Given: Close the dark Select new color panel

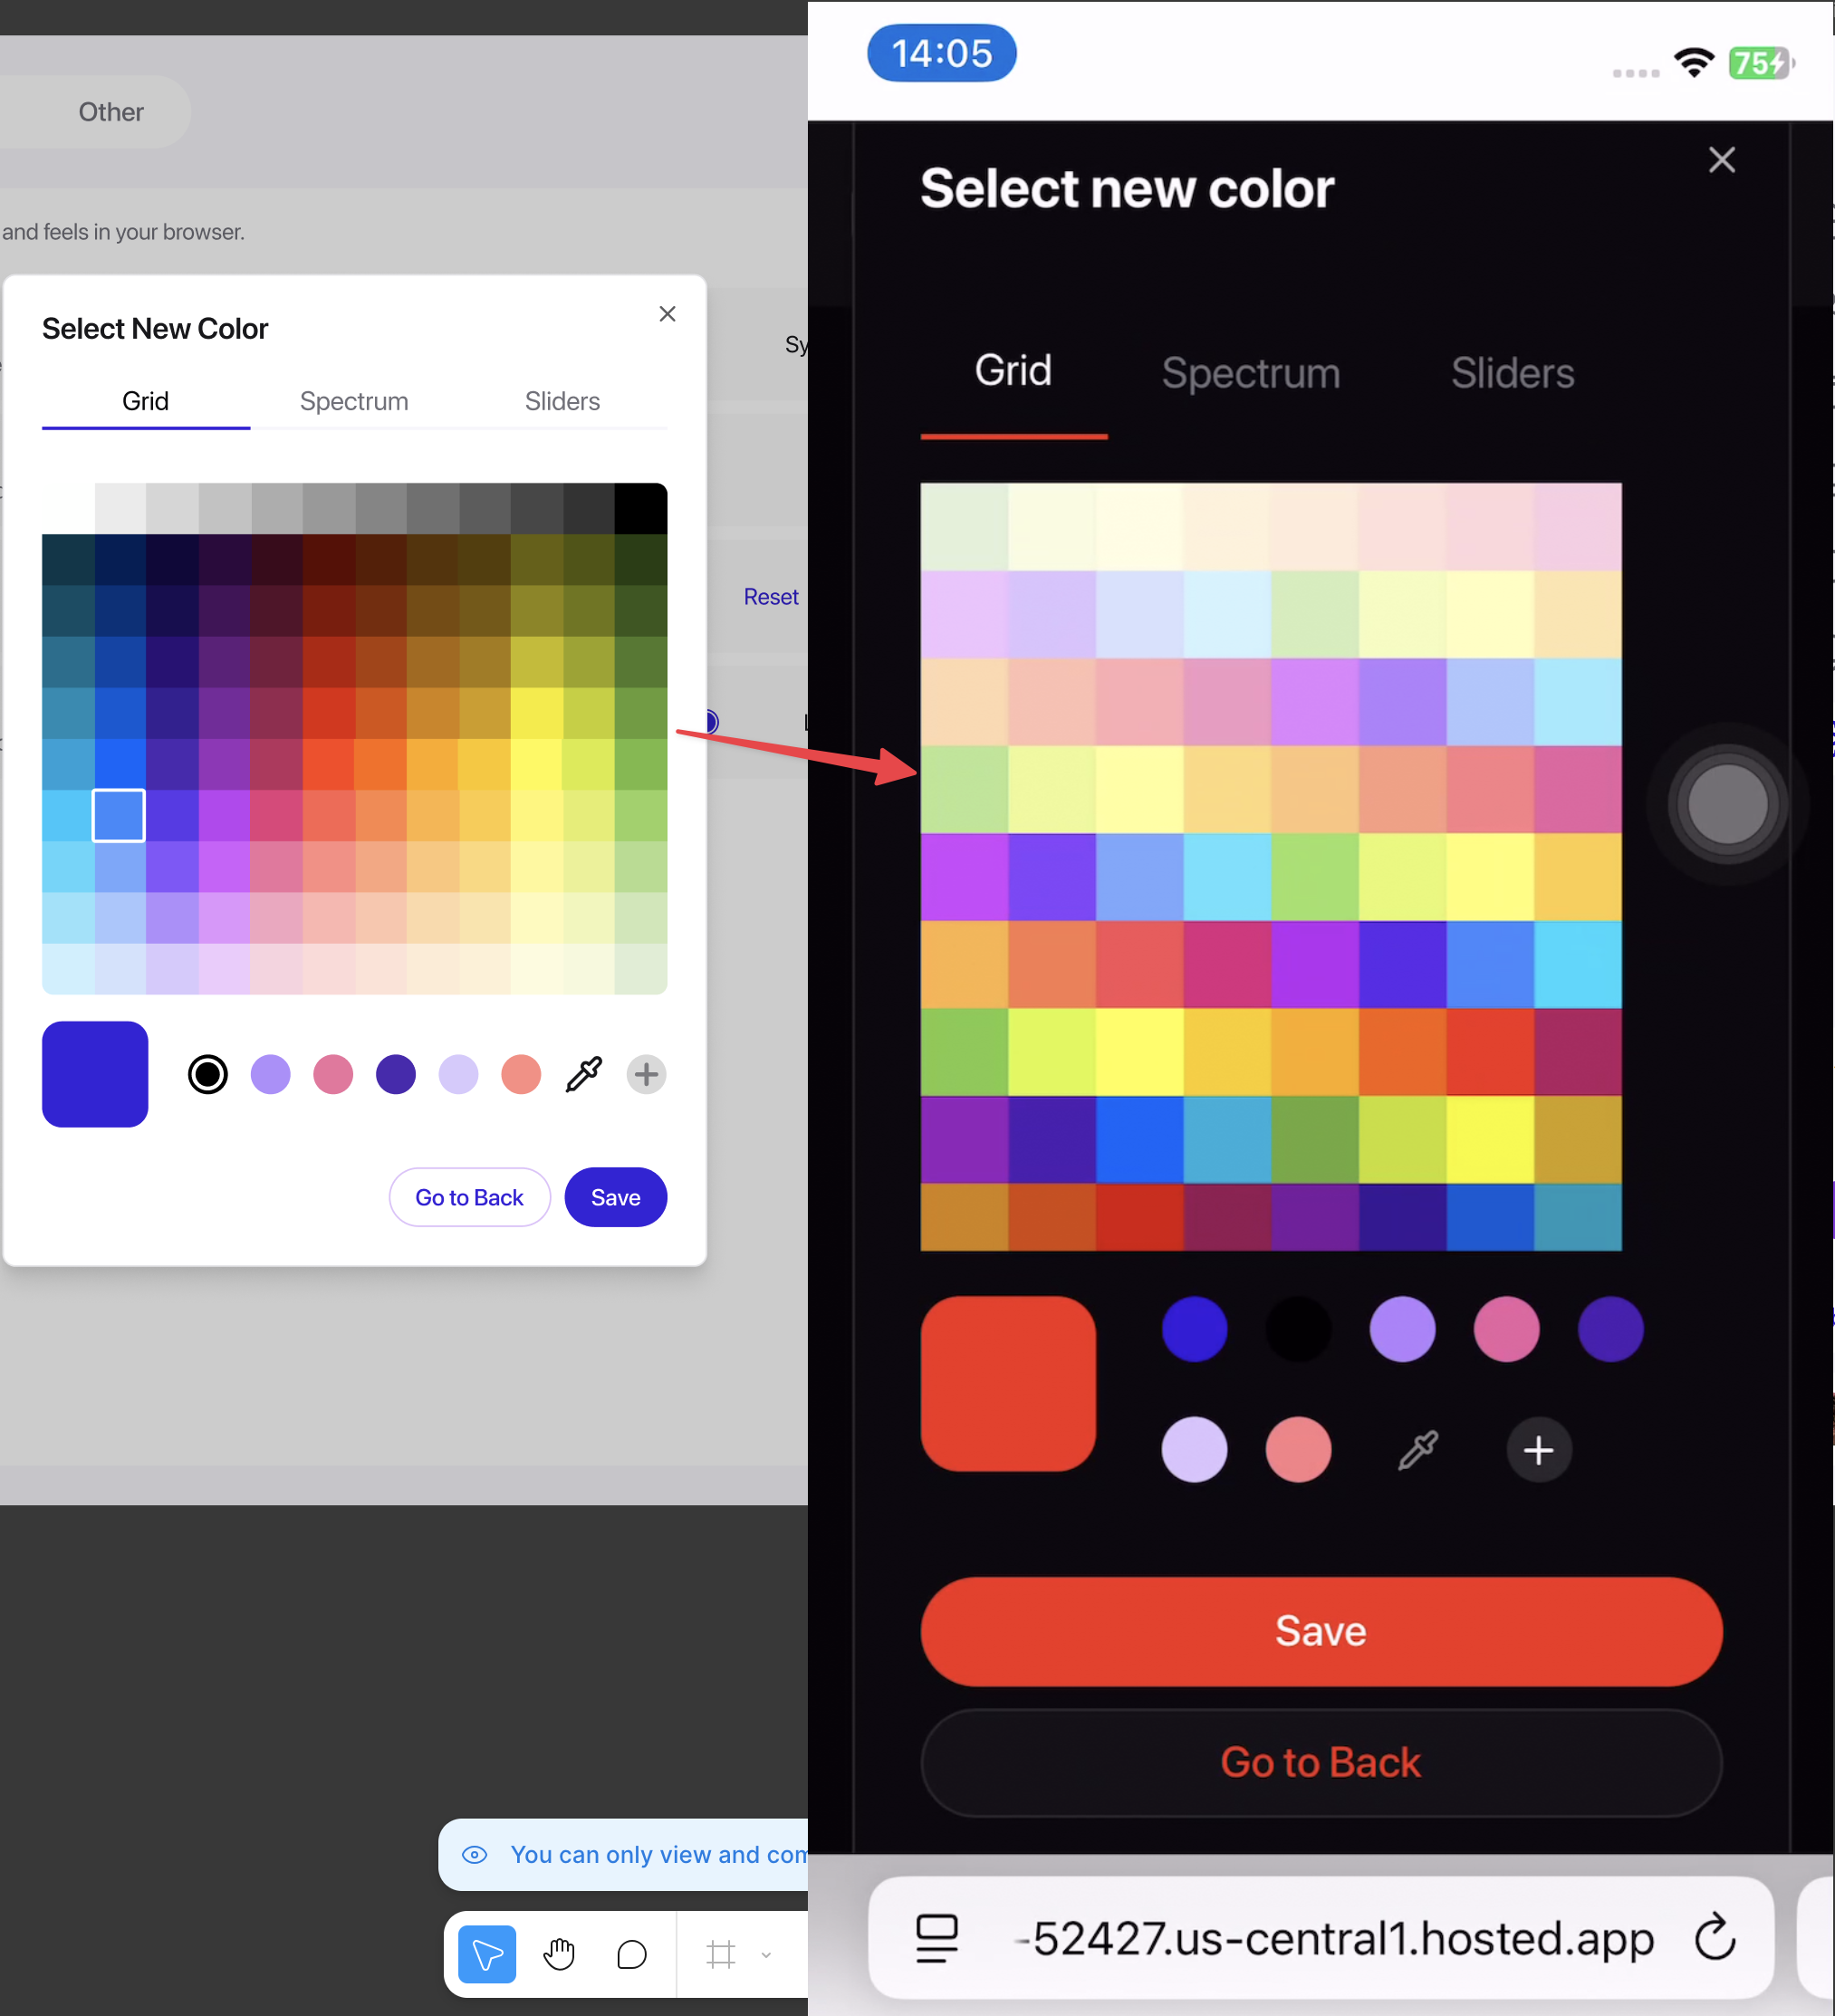Looking at the screenshot, I should tap(1721, 160).
